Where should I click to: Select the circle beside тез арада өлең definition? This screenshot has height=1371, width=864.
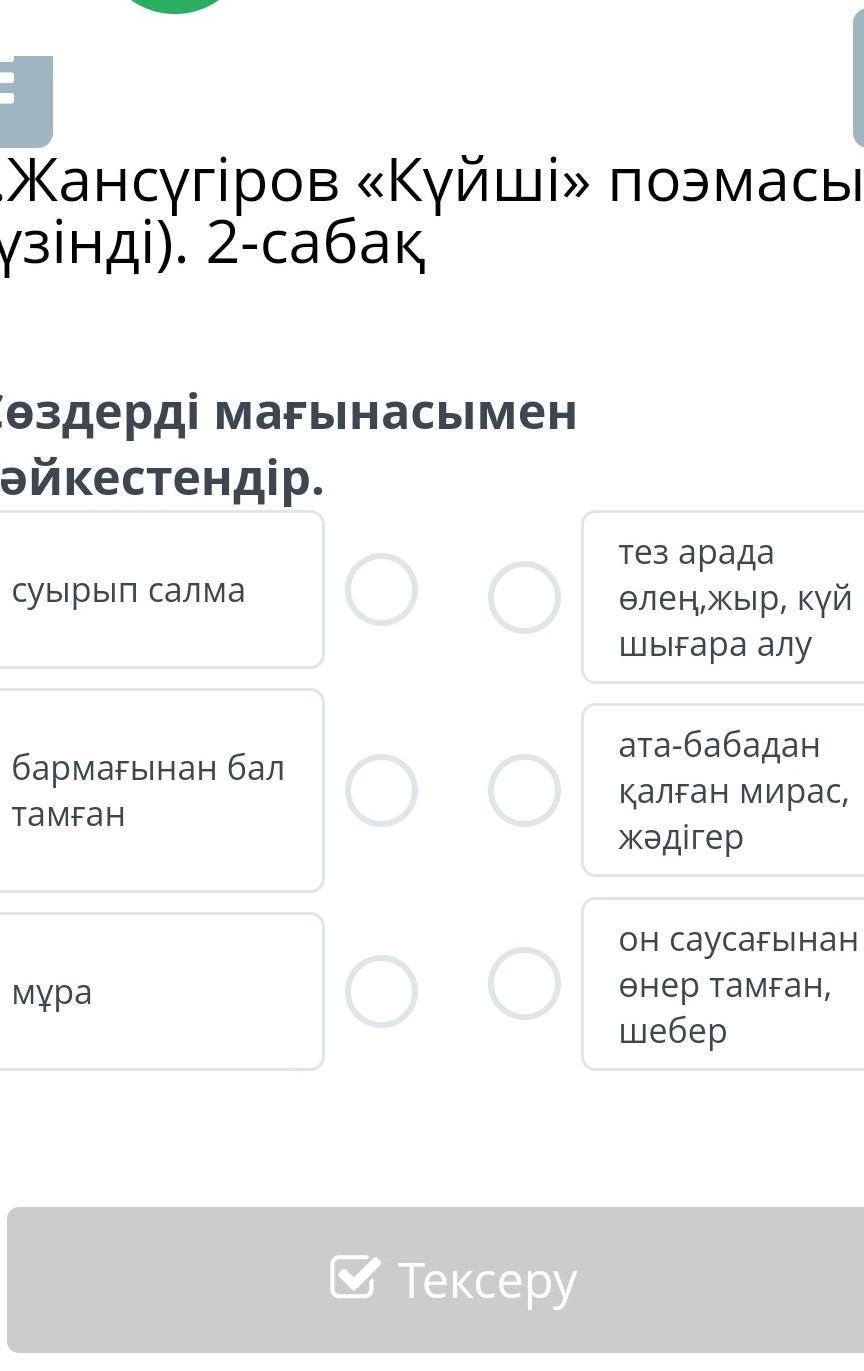click(x=524, y=597)
